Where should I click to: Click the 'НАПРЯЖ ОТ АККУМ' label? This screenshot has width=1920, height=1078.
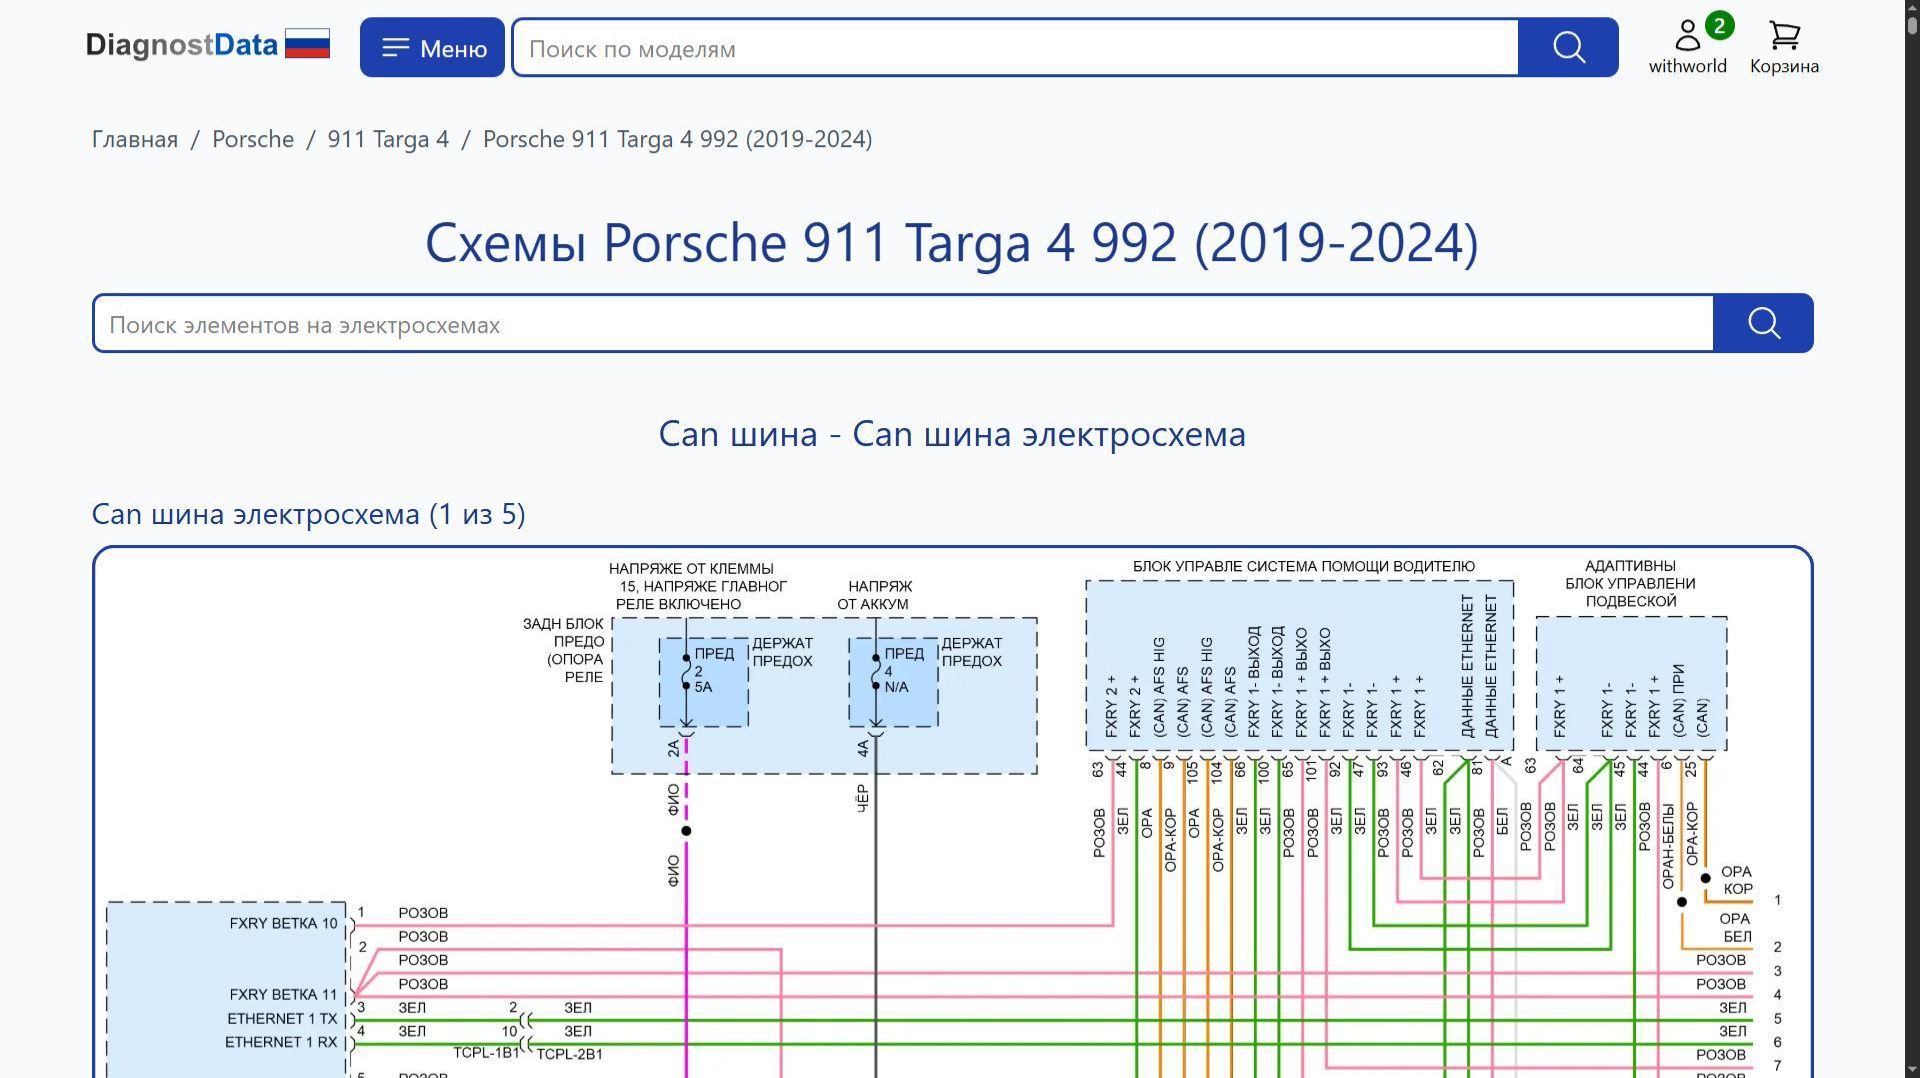(874, 595)
